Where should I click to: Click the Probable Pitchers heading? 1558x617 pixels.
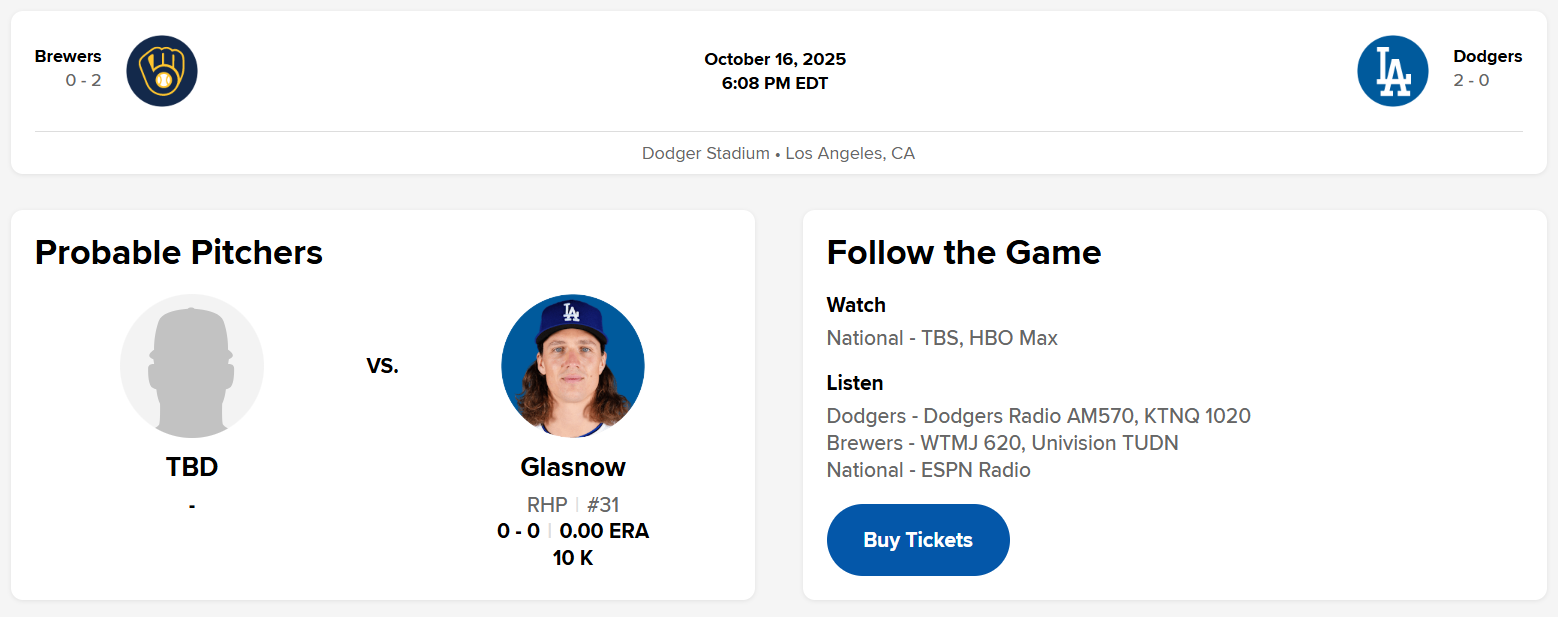pos(179,253)
